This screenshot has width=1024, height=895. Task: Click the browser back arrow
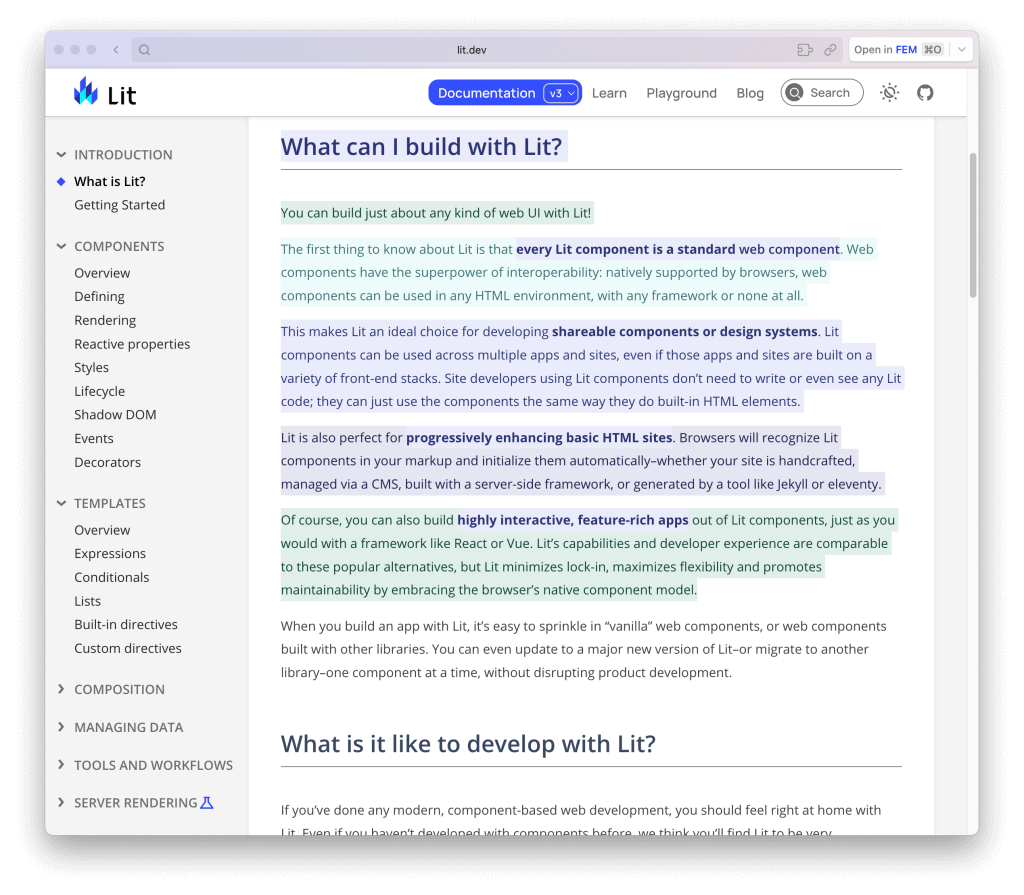tap(116, 50)
